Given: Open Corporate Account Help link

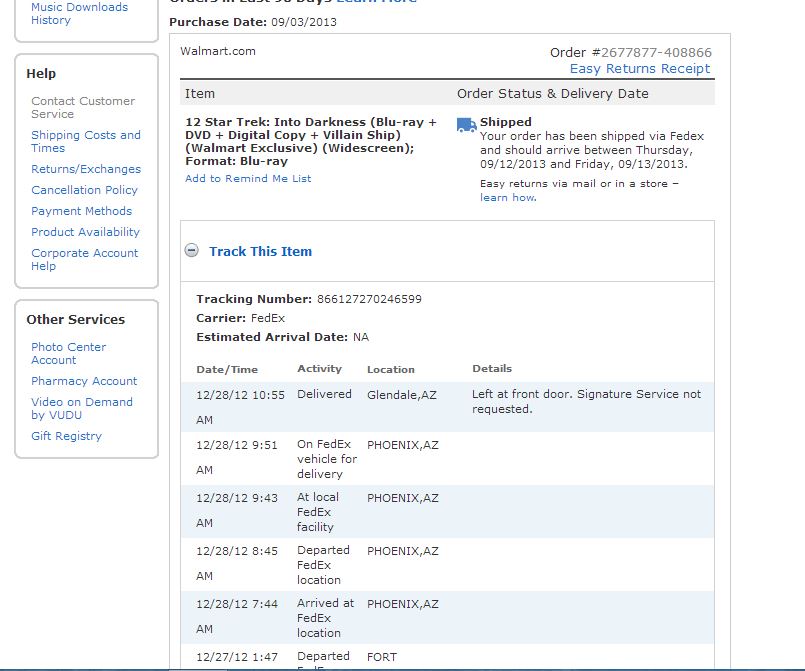Looking at the screenshot, I should pyautogui.click(x=84, y=259).
